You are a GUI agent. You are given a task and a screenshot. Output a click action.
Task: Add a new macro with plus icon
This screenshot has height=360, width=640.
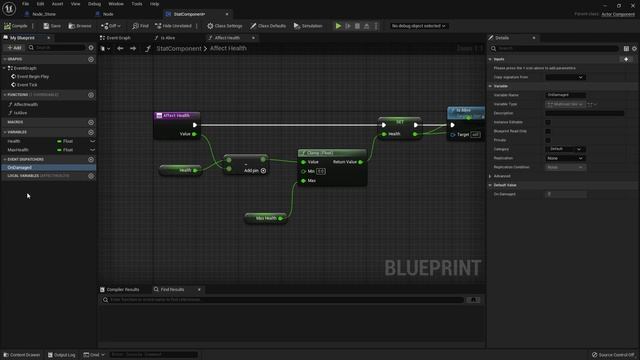tap(91, 122)
